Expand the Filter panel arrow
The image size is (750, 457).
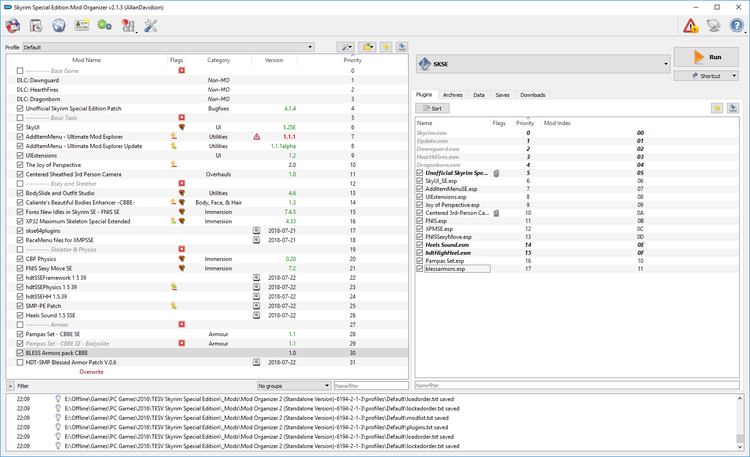pyautogui.click(x=10, y=386)
